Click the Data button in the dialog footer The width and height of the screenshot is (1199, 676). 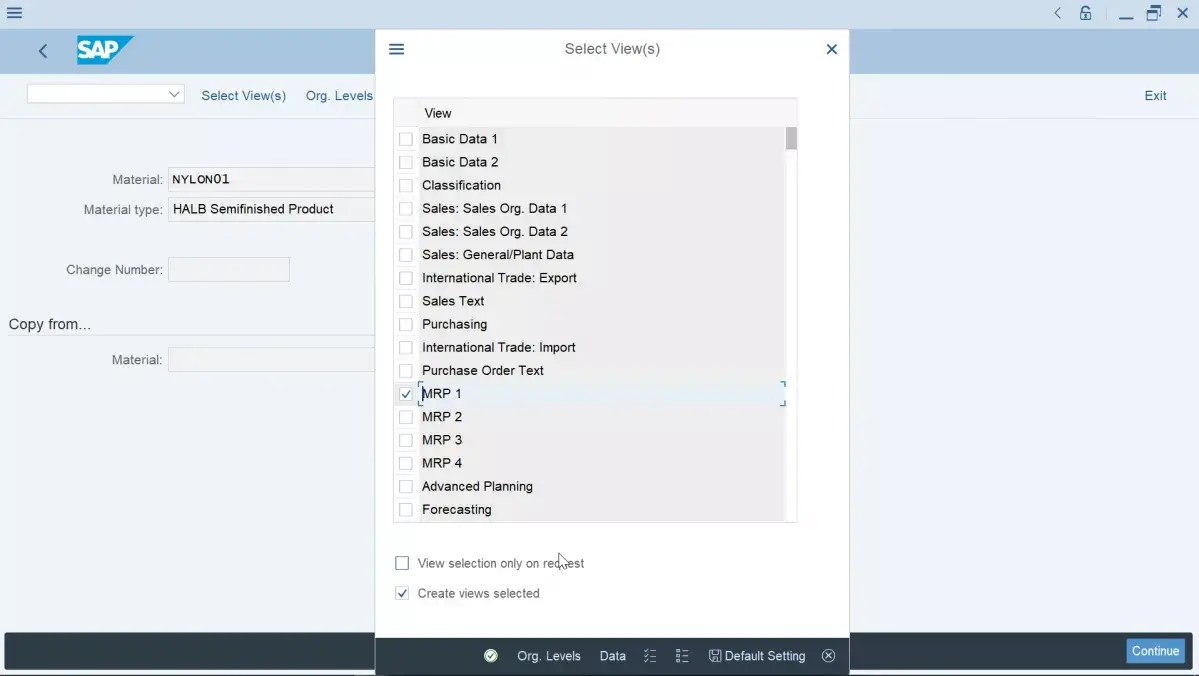point(612,656)
